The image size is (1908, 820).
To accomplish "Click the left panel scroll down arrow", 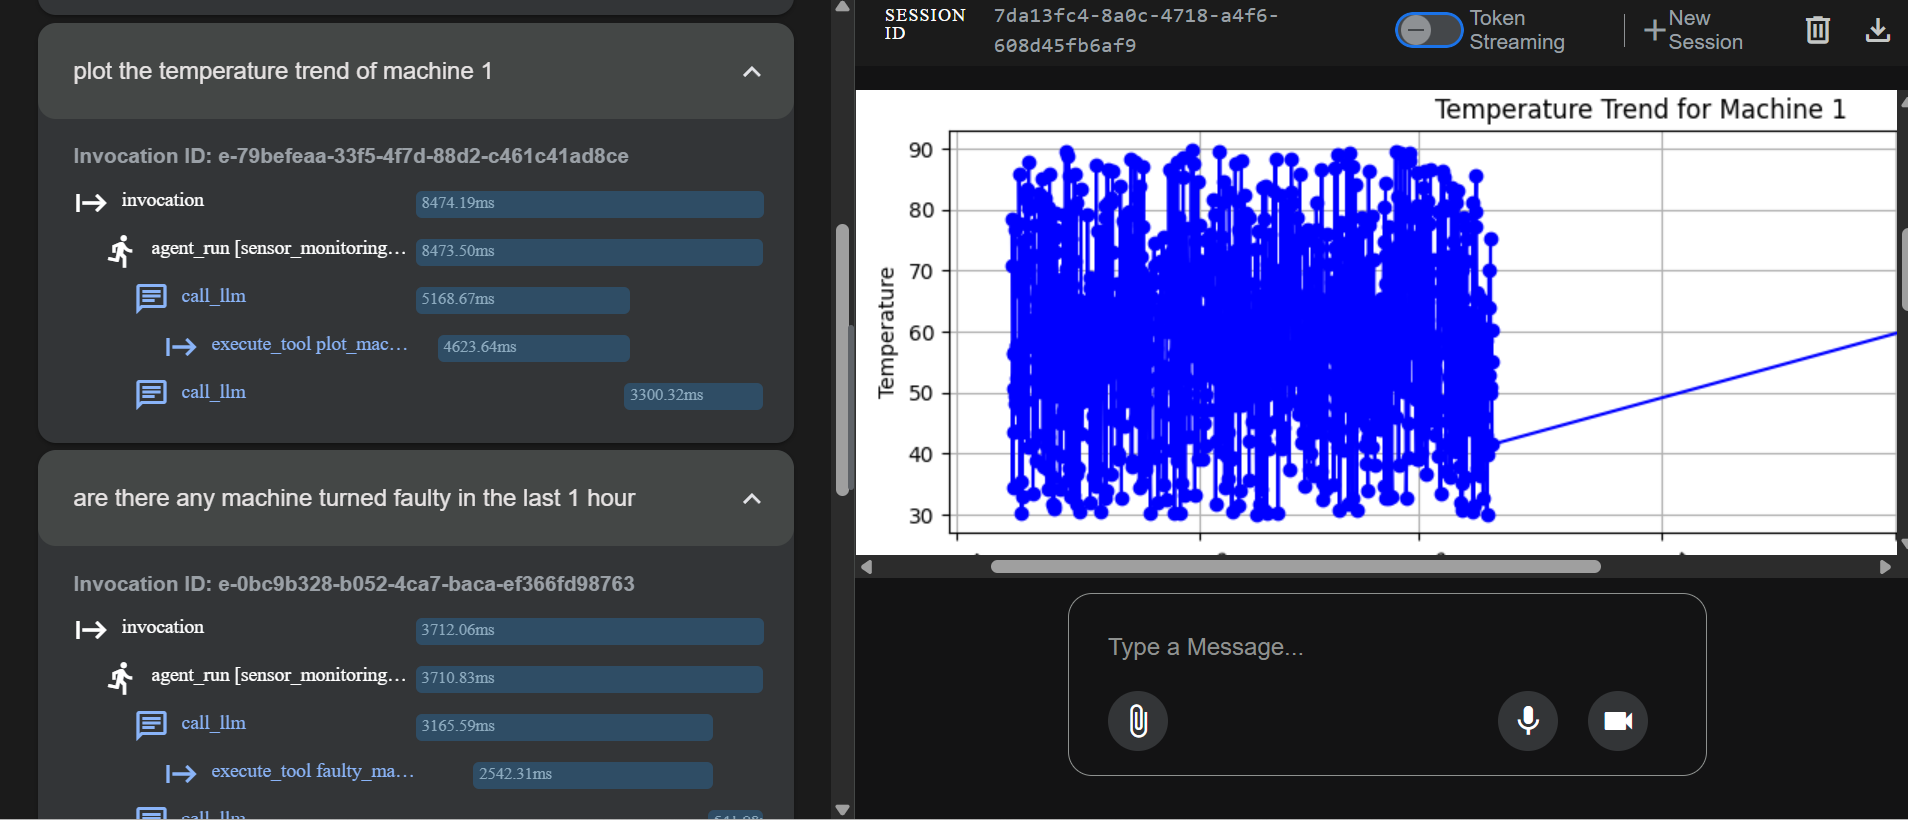I will click(x=842, y=810).
